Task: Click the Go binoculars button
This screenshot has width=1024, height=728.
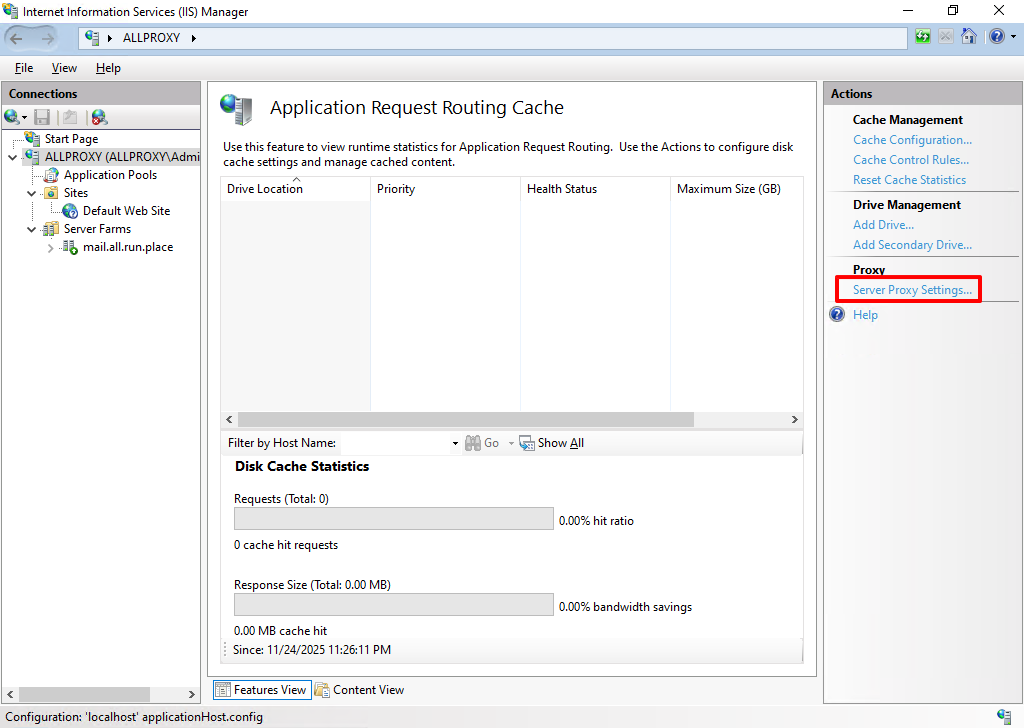Action: click(482, 443)
